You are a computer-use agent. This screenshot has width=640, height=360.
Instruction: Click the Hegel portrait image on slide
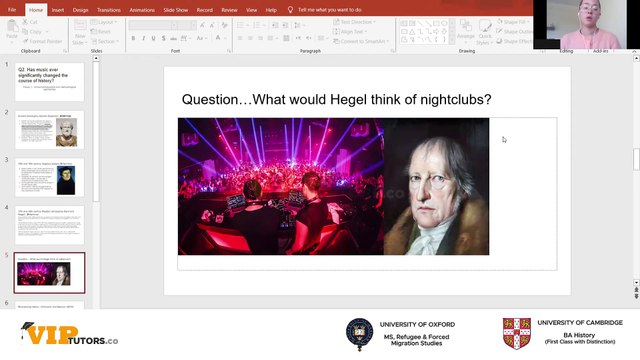(436, 187)
